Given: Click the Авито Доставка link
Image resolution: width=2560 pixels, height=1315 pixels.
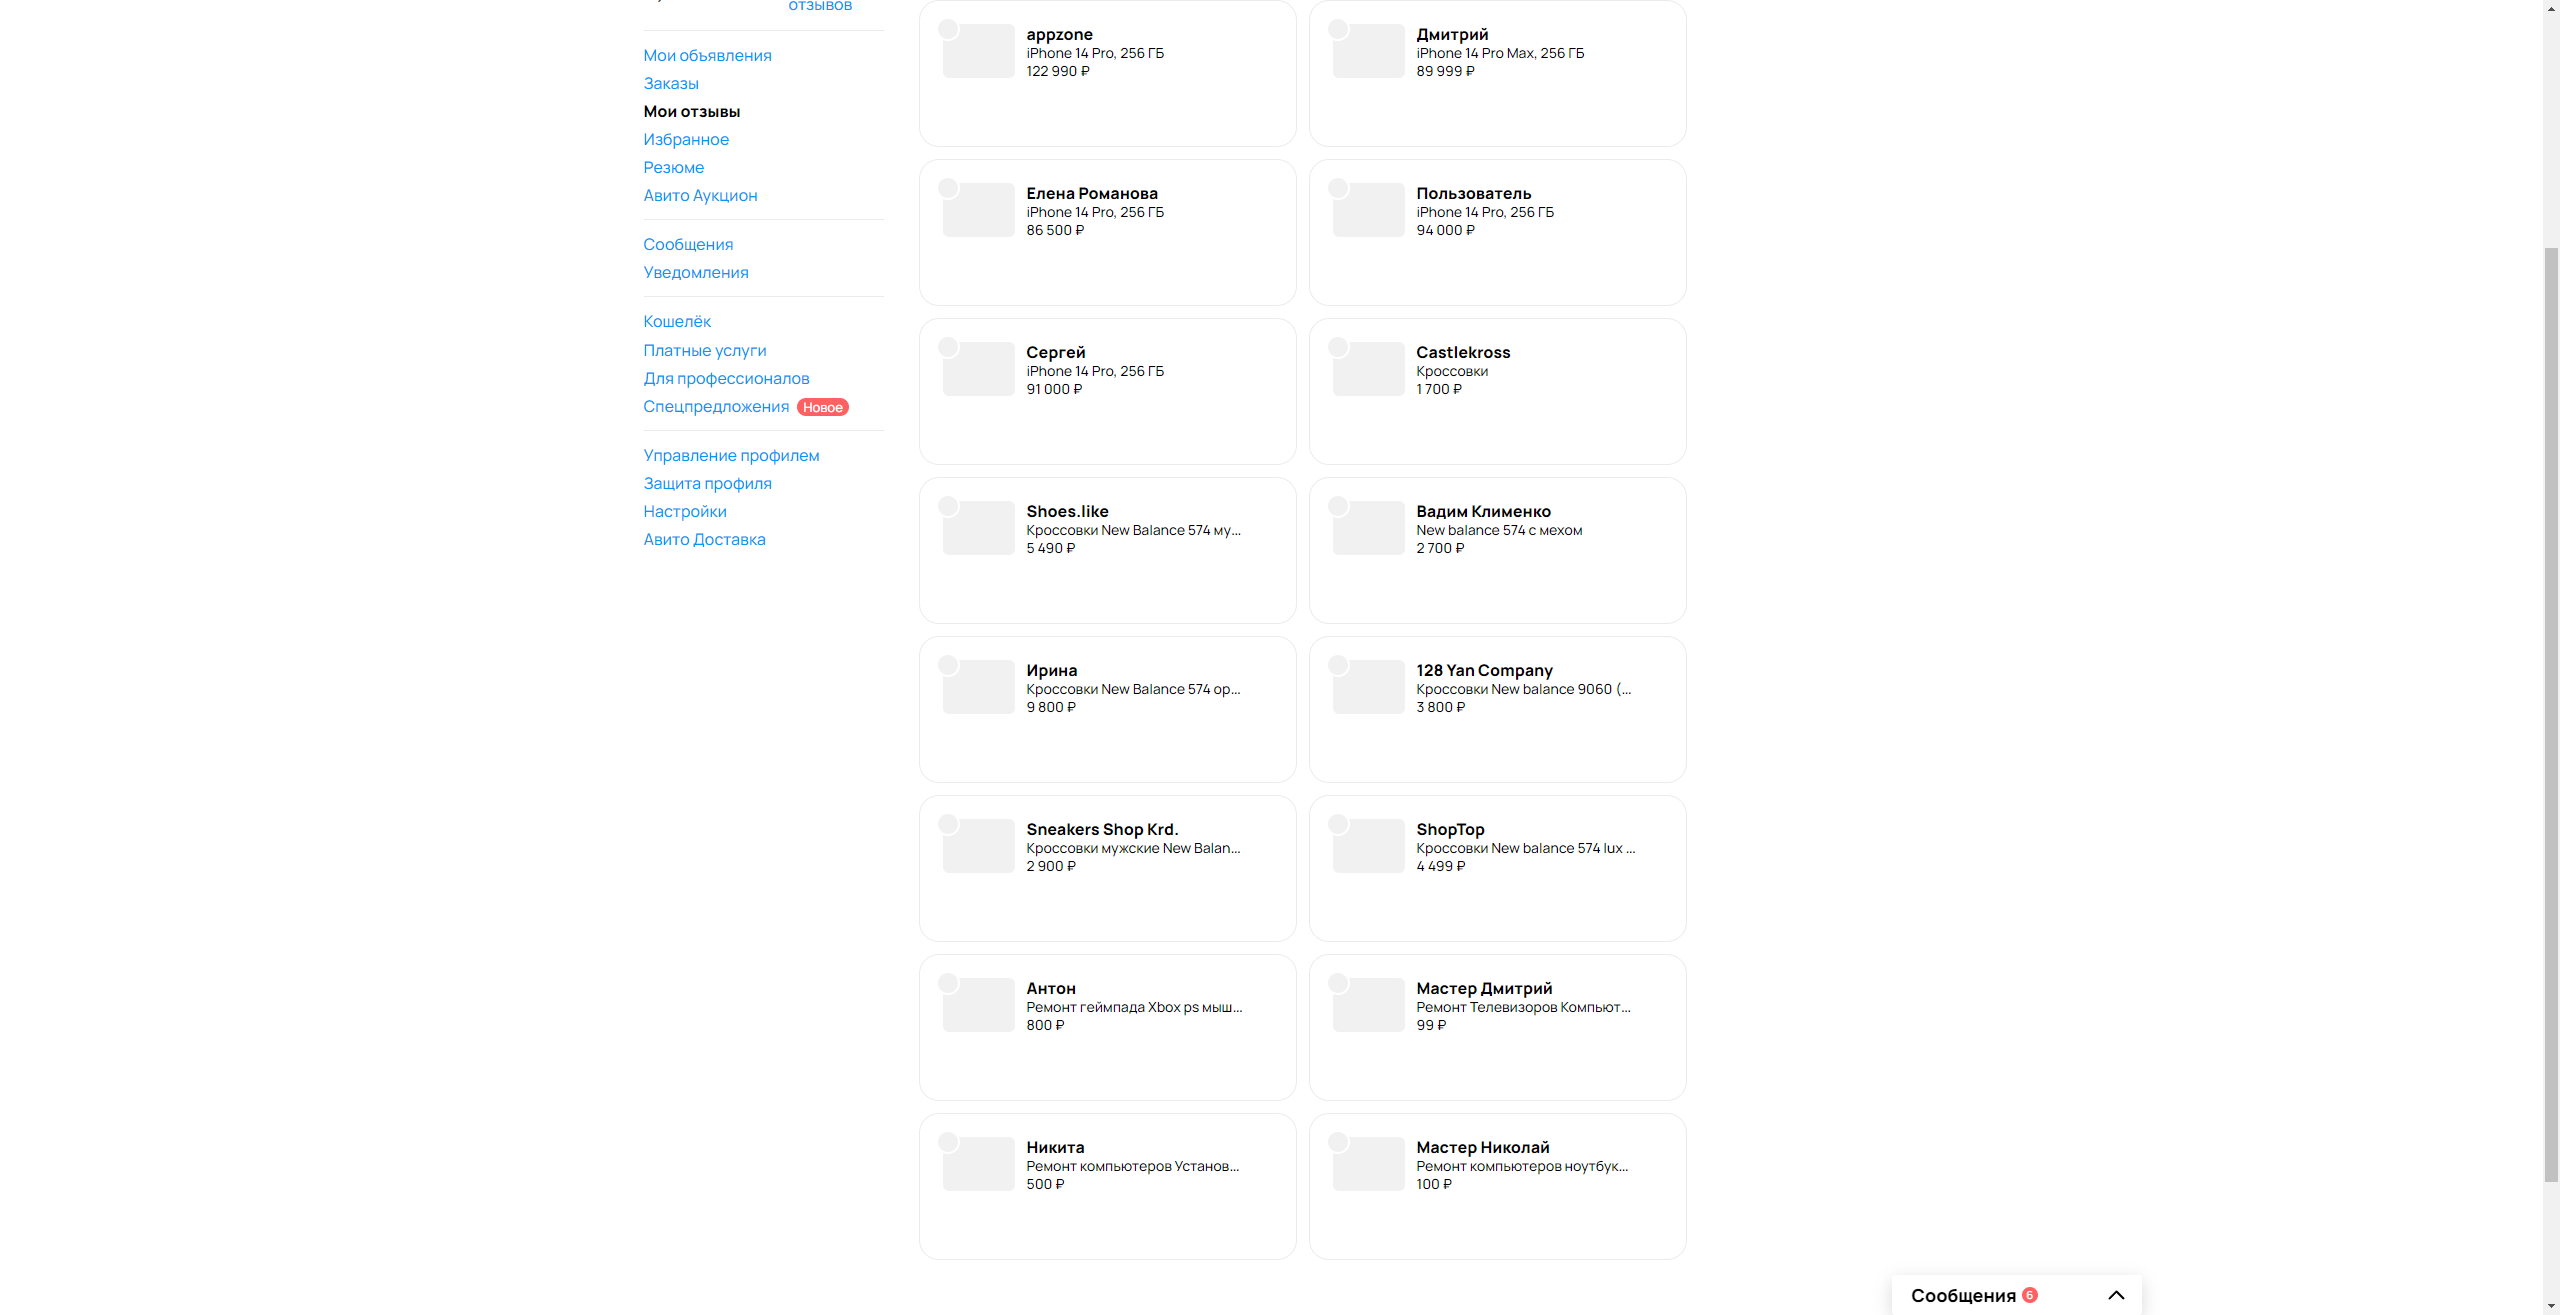Looking at the screenshot, I should coord(704,539).
